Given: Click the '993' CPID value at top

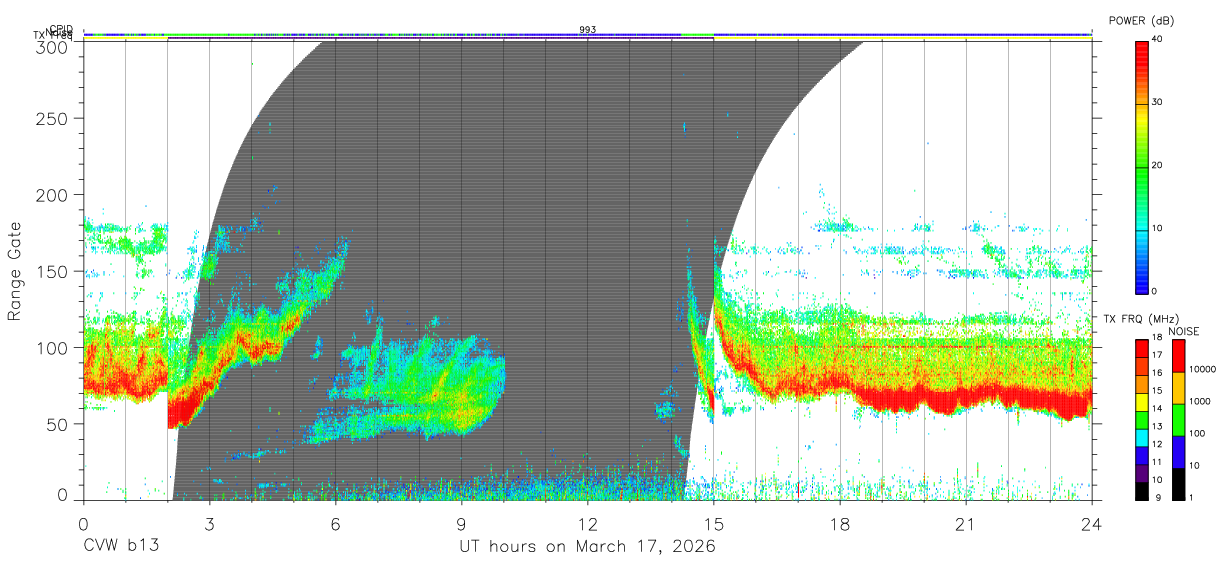Looking at the screenshot, I should 587,30.
